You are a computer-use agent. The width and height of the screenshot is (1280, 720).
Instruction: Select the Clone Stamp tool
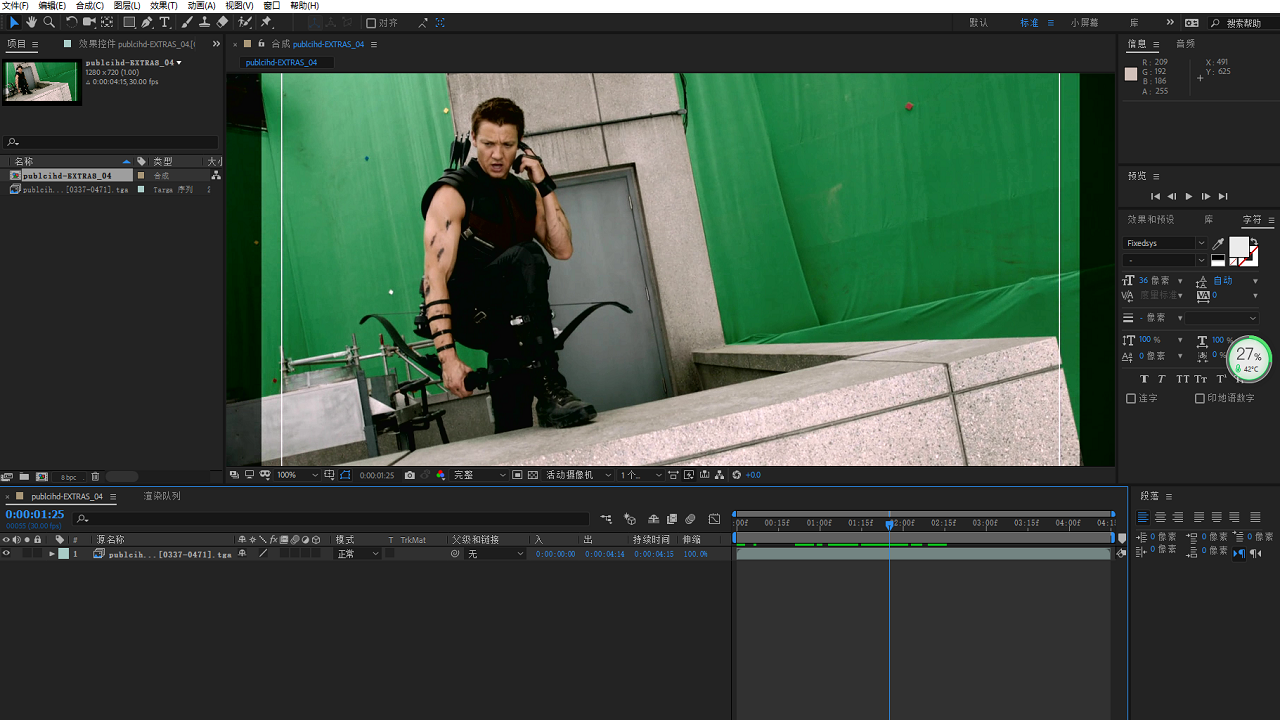[205, 22]
